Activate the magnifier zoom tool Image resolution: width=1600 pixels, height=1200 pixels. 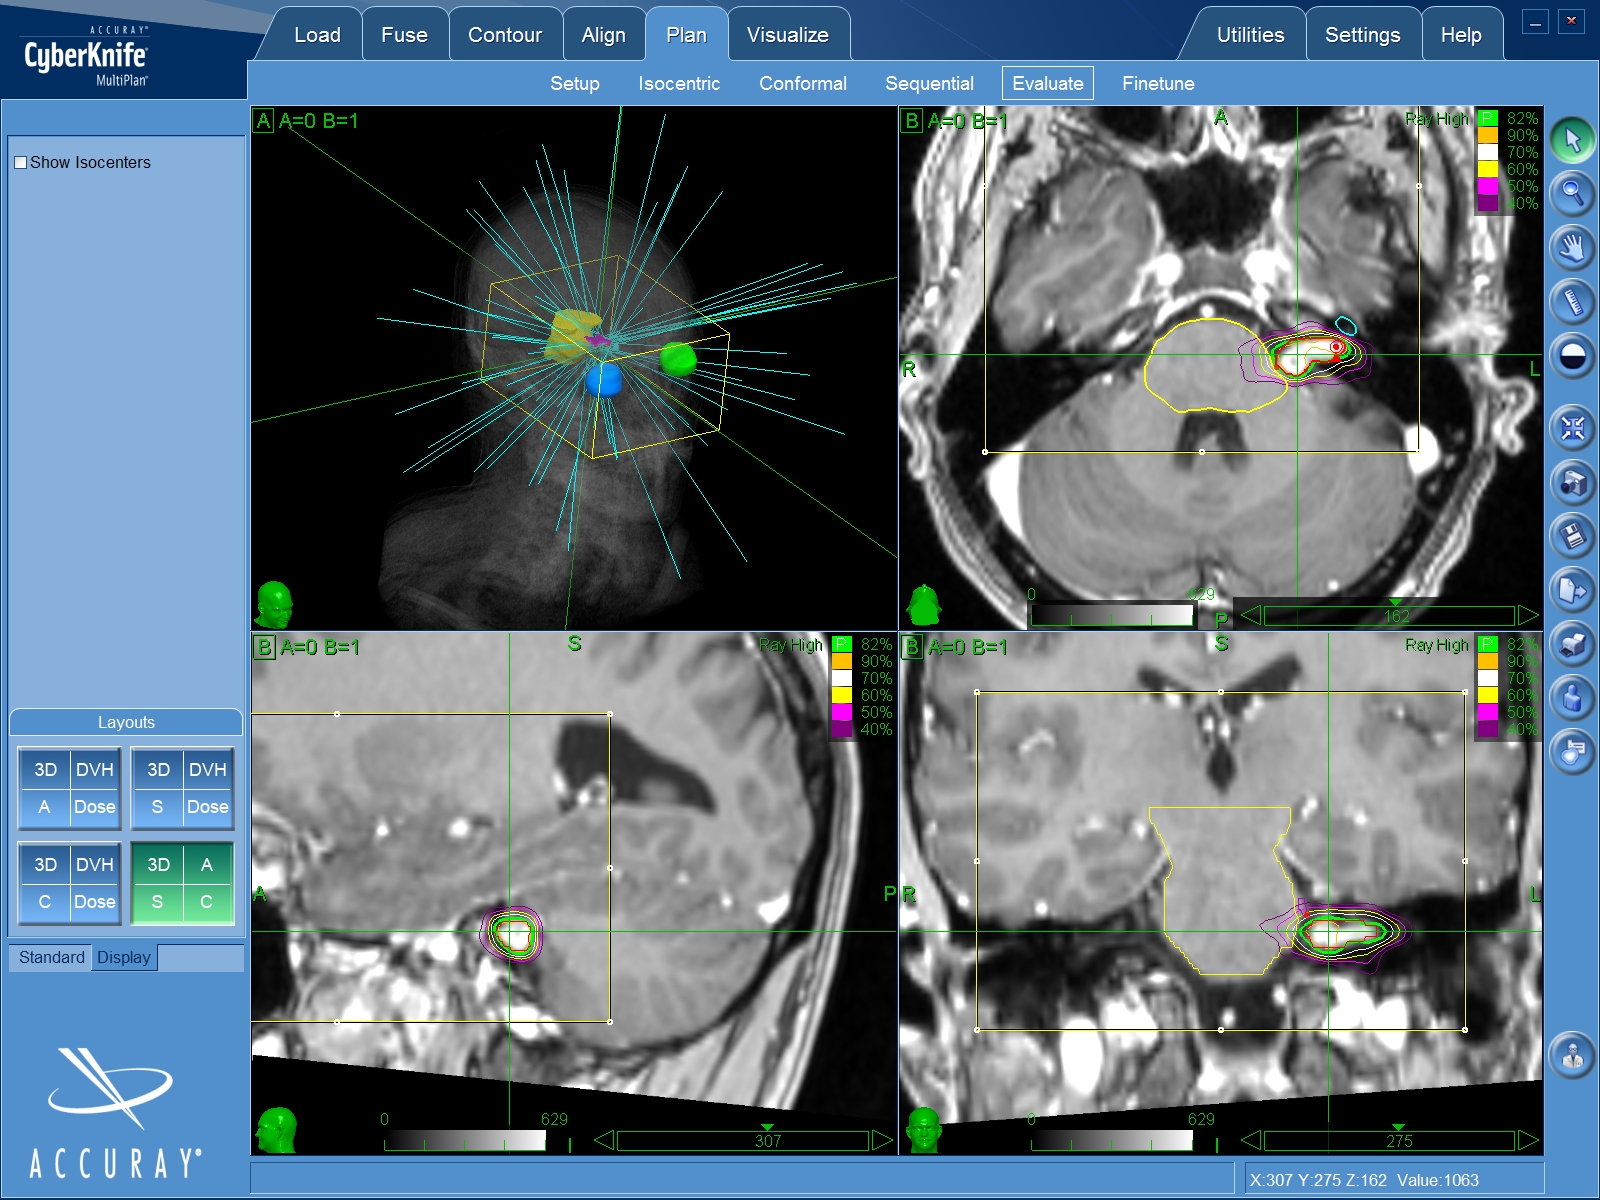tap(1572, 192)
